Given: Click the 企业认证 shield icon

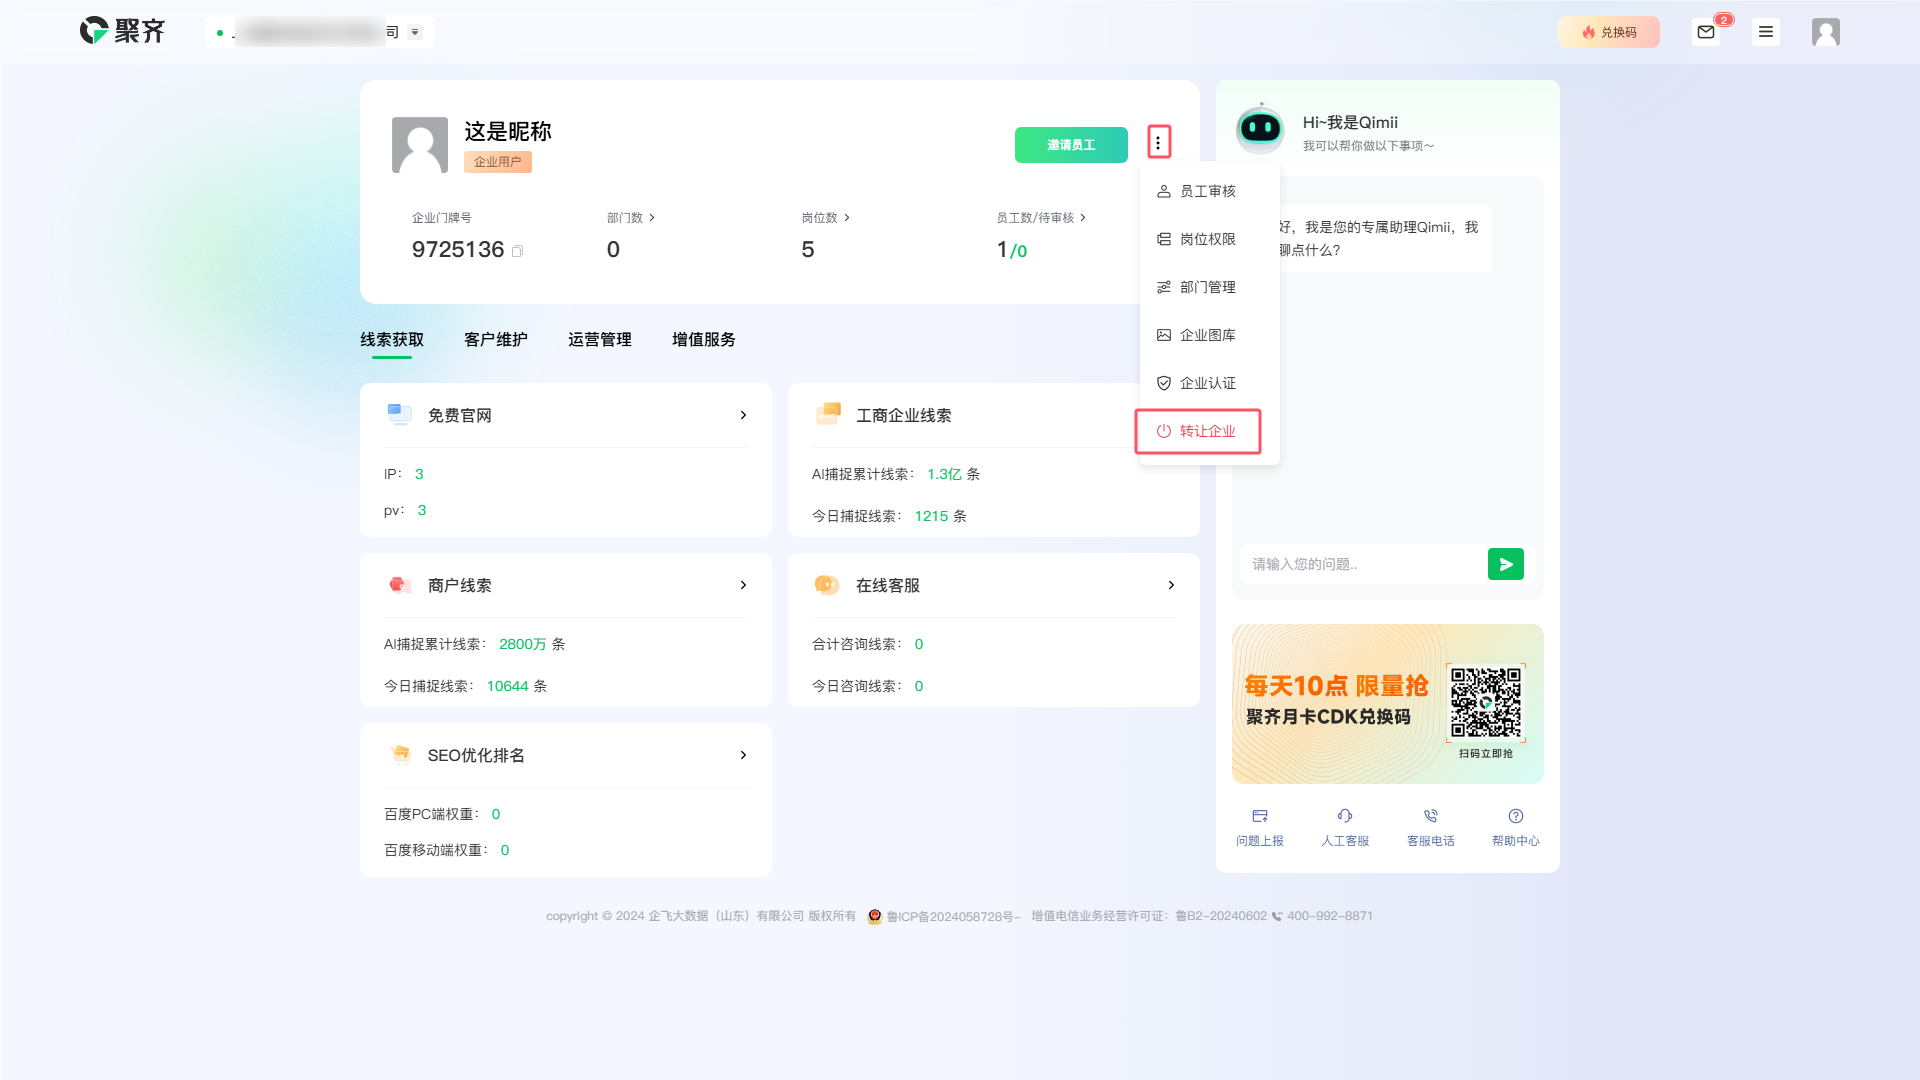Looking at the screenshot, I should click(1164, 383).
